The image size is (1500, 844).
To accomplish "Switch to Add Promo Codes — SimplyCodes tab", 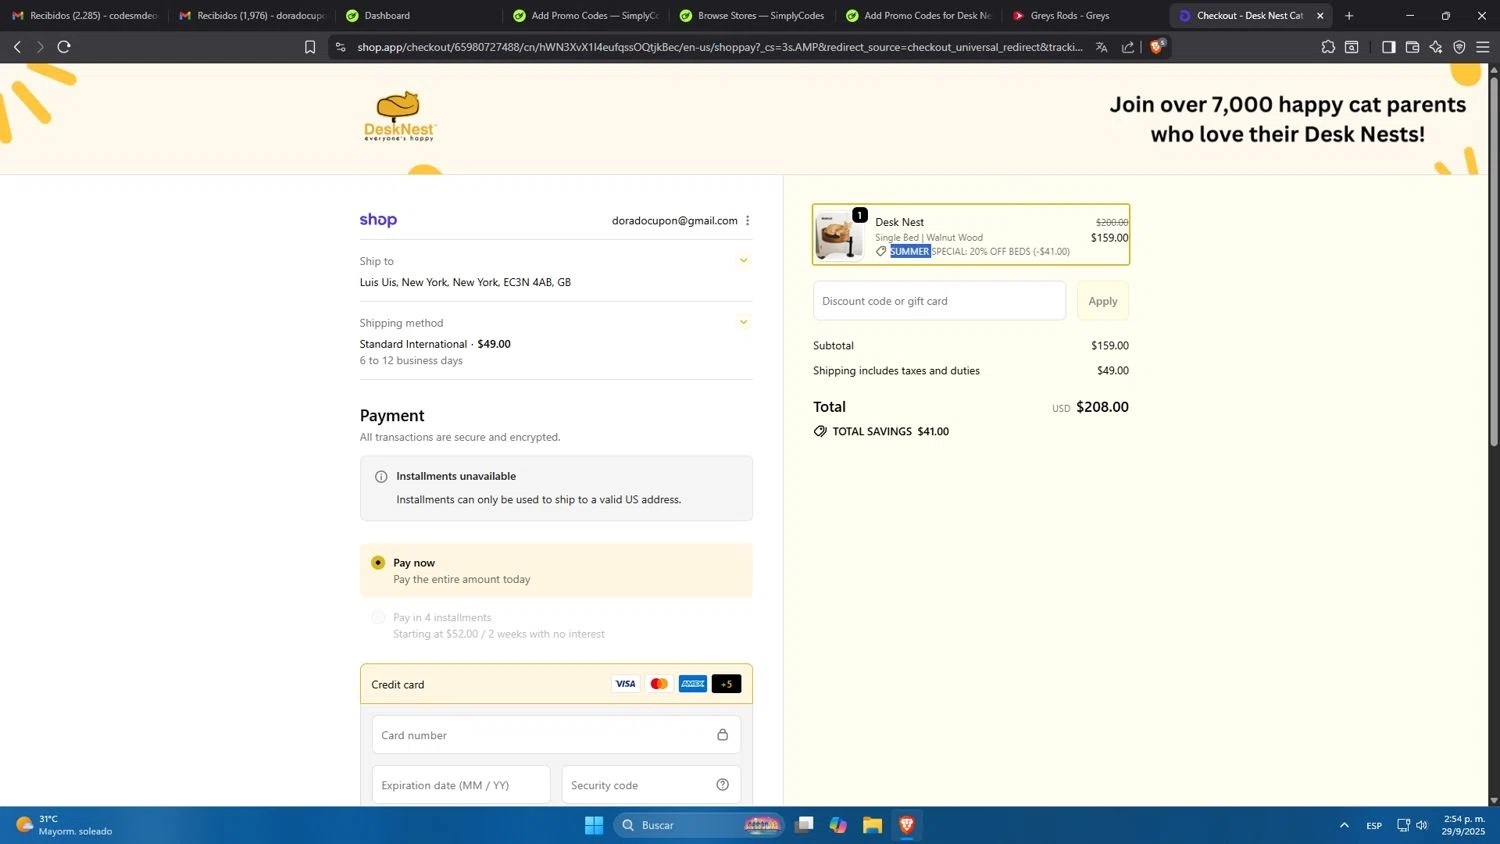I will (x=585, y=15).
